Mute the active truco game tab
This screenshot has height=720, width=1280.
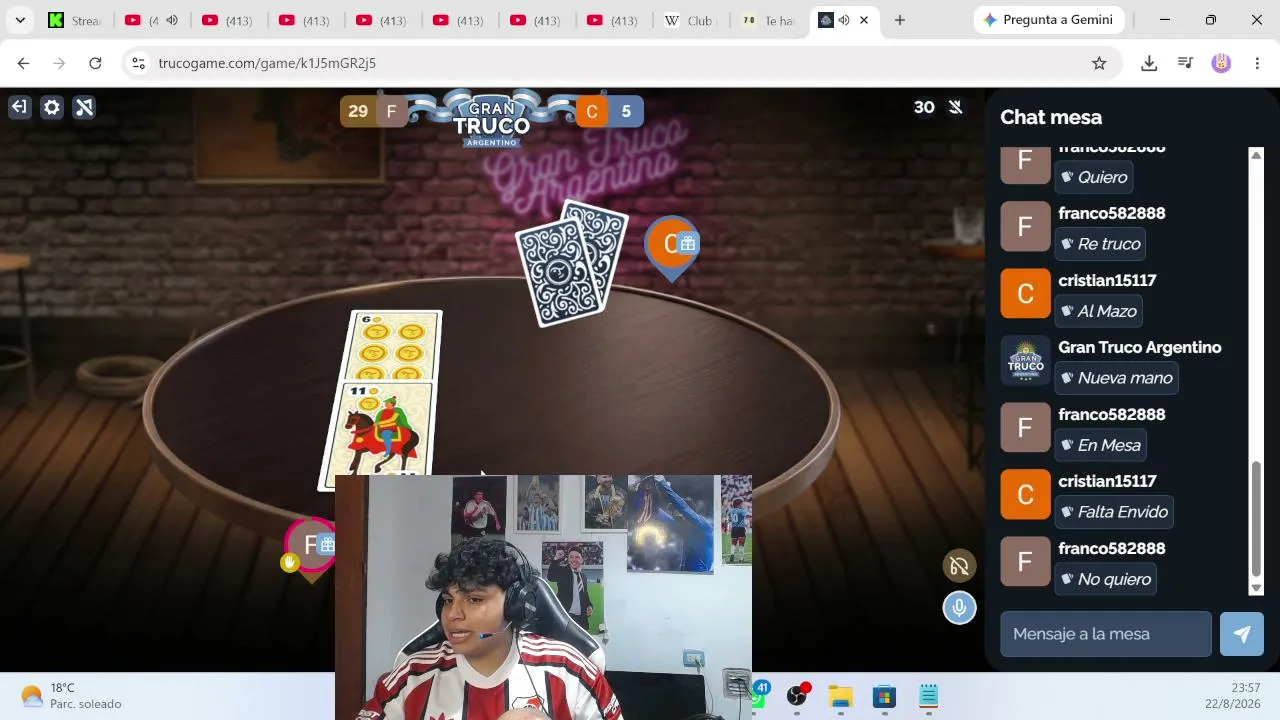point(844,20)
